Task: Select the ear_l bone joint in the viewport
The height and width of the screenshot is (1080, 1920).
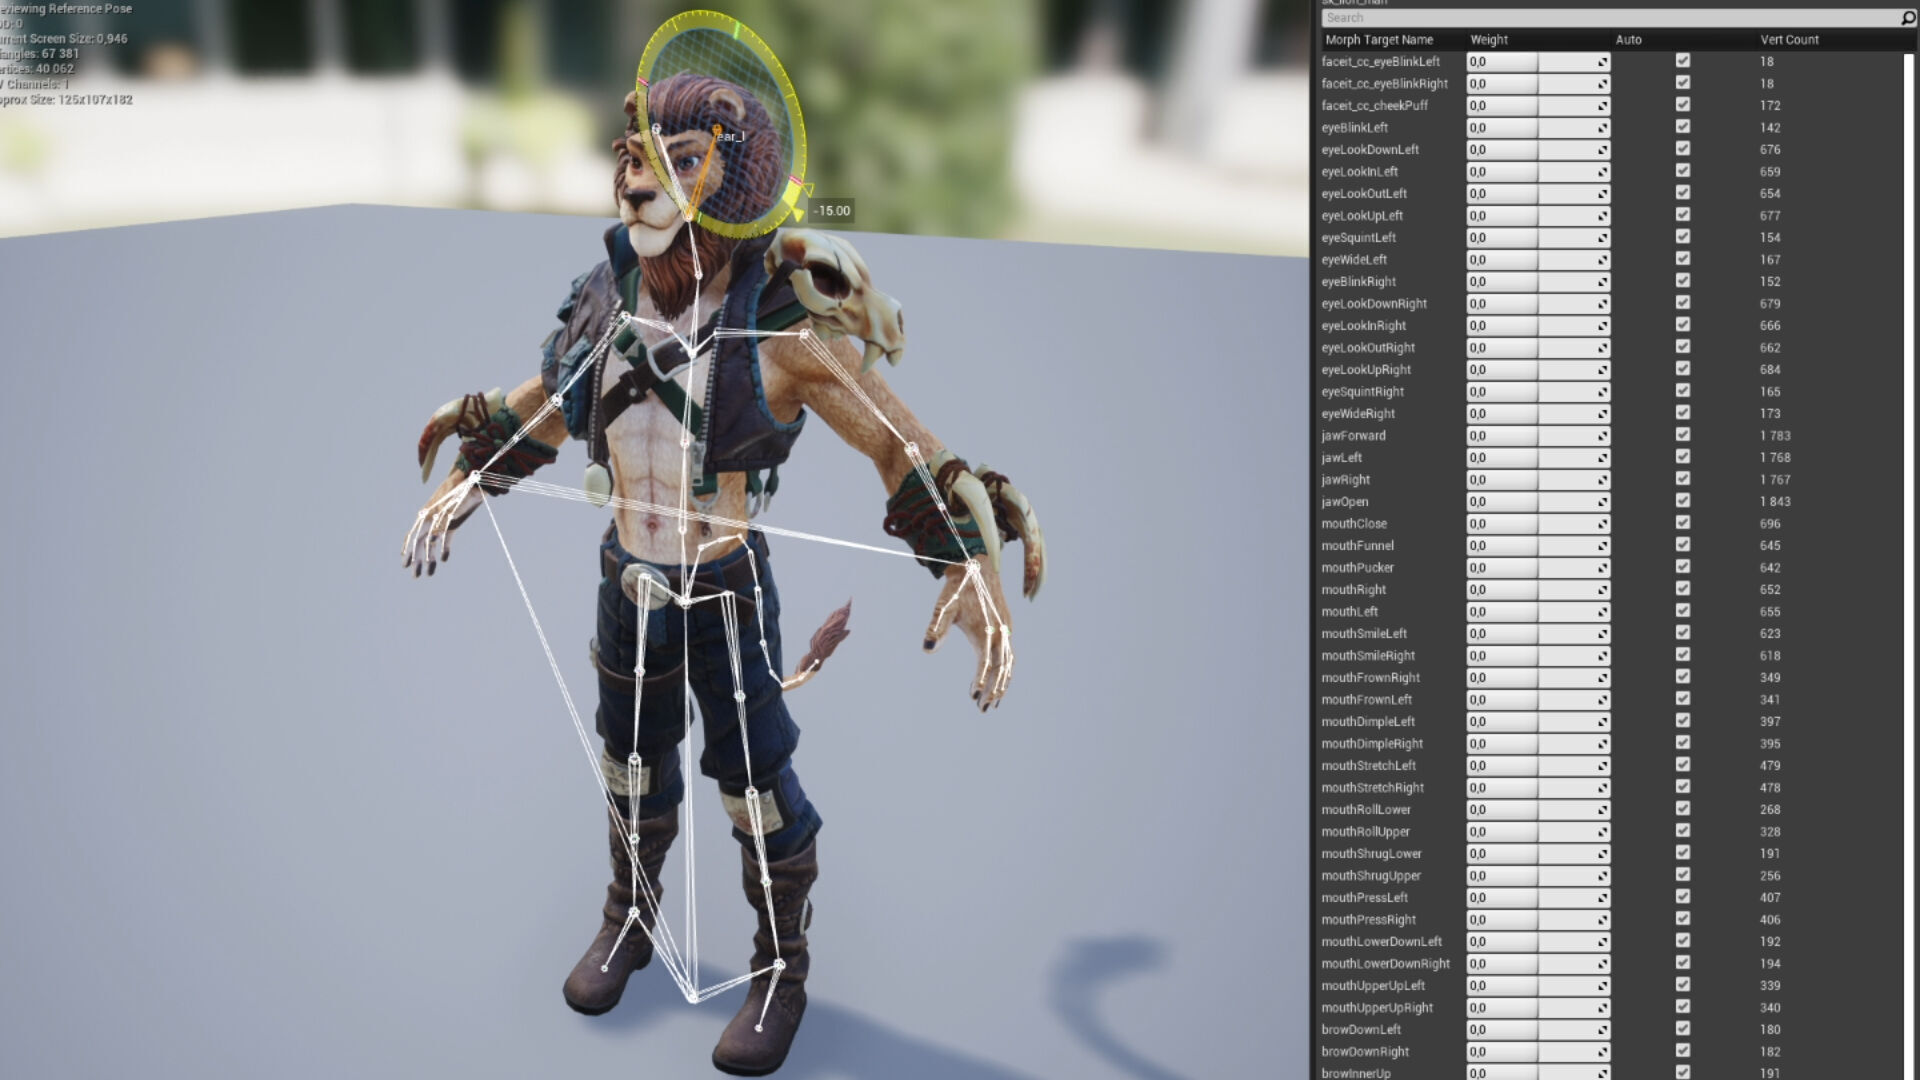Action: point(717,129)
